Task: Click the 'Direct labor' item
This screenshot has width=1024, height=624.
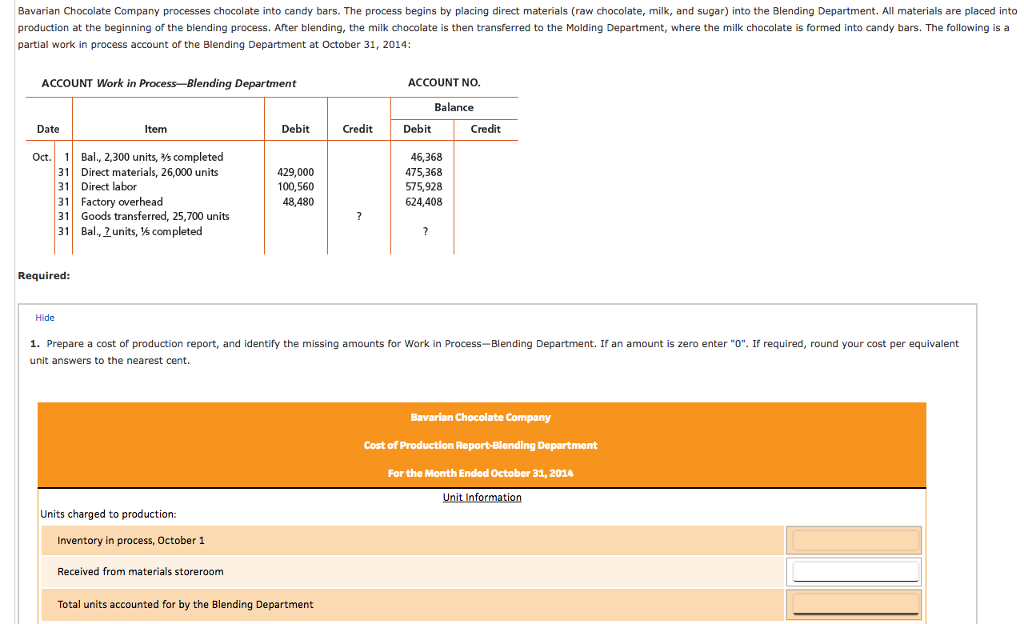Action: click(108, 187)
